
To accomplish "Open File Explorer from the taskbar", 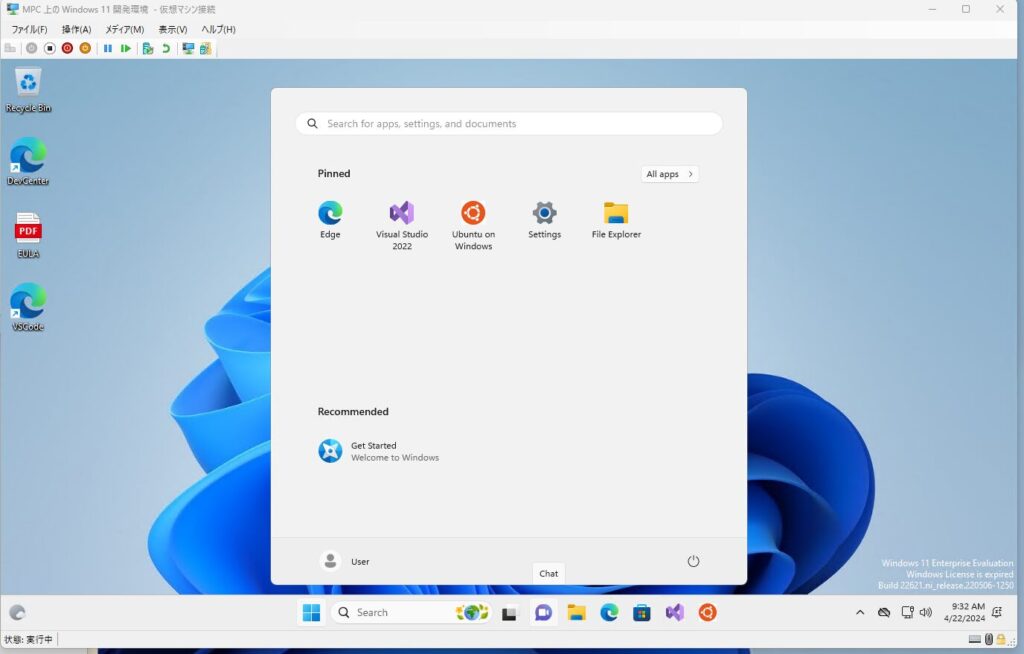I will (x=576, y=613).
